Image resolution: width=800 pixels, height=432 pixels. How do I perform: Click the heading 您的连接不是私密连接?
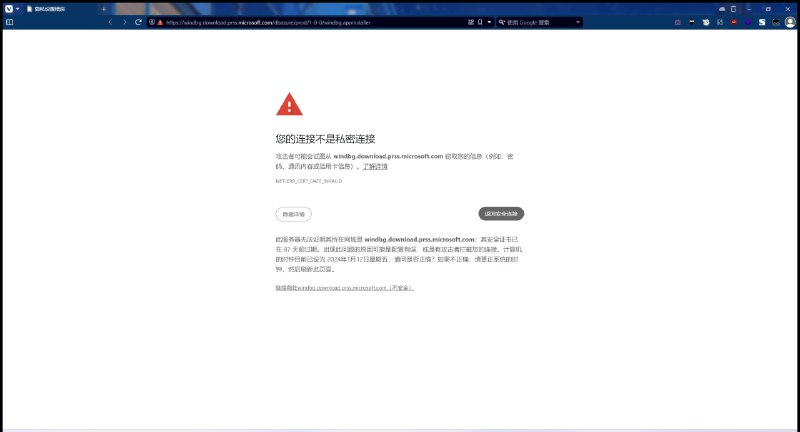tap(326, 139)
